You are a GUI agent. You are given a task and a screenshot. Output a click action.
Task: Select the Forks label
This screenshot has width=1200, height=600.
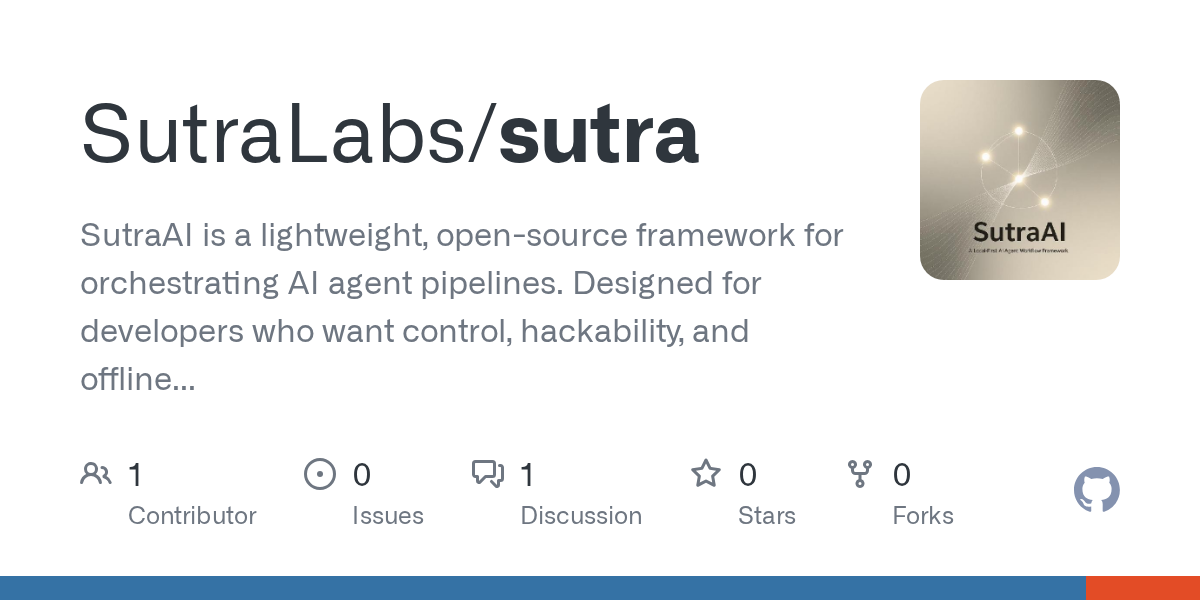[x=923, y=516]
